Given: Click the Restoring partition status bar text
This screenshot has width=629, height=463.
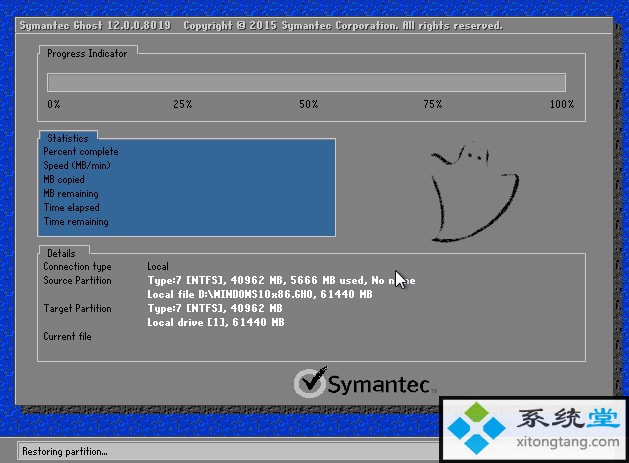Looking at the screenshot, I should 65,452.
